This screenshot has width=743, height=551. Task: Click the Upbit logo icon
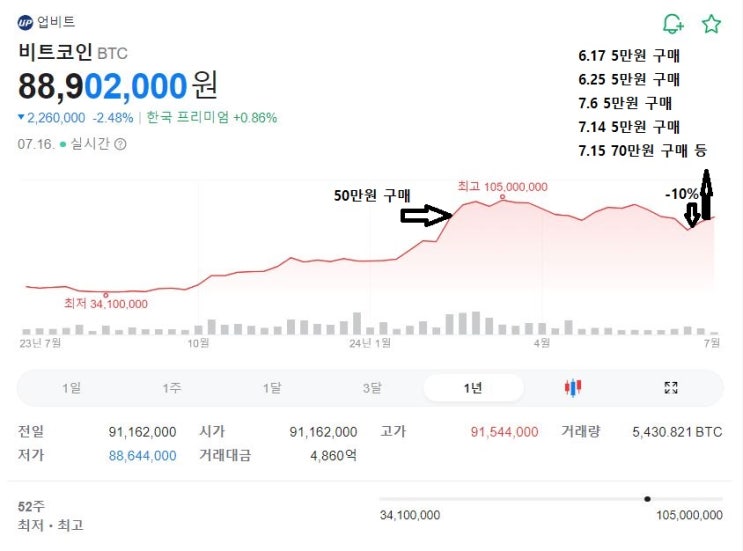26,22
